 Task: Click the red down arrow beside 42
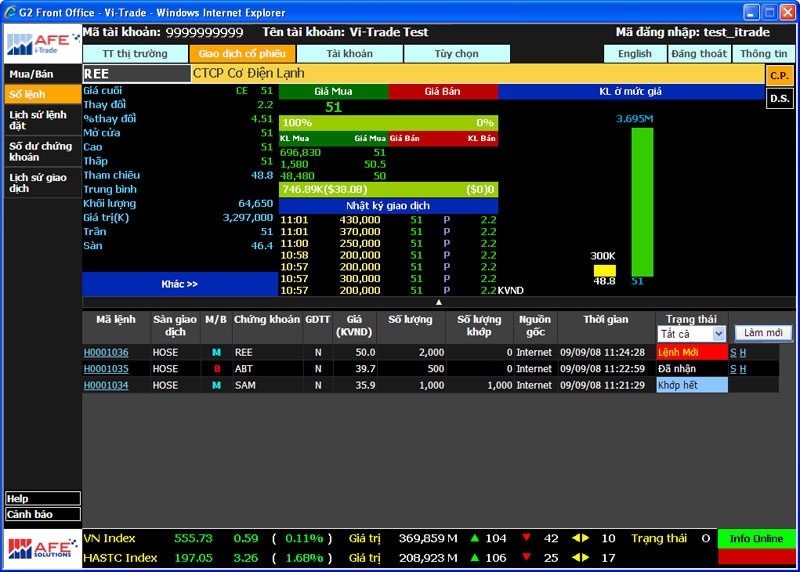526,538
